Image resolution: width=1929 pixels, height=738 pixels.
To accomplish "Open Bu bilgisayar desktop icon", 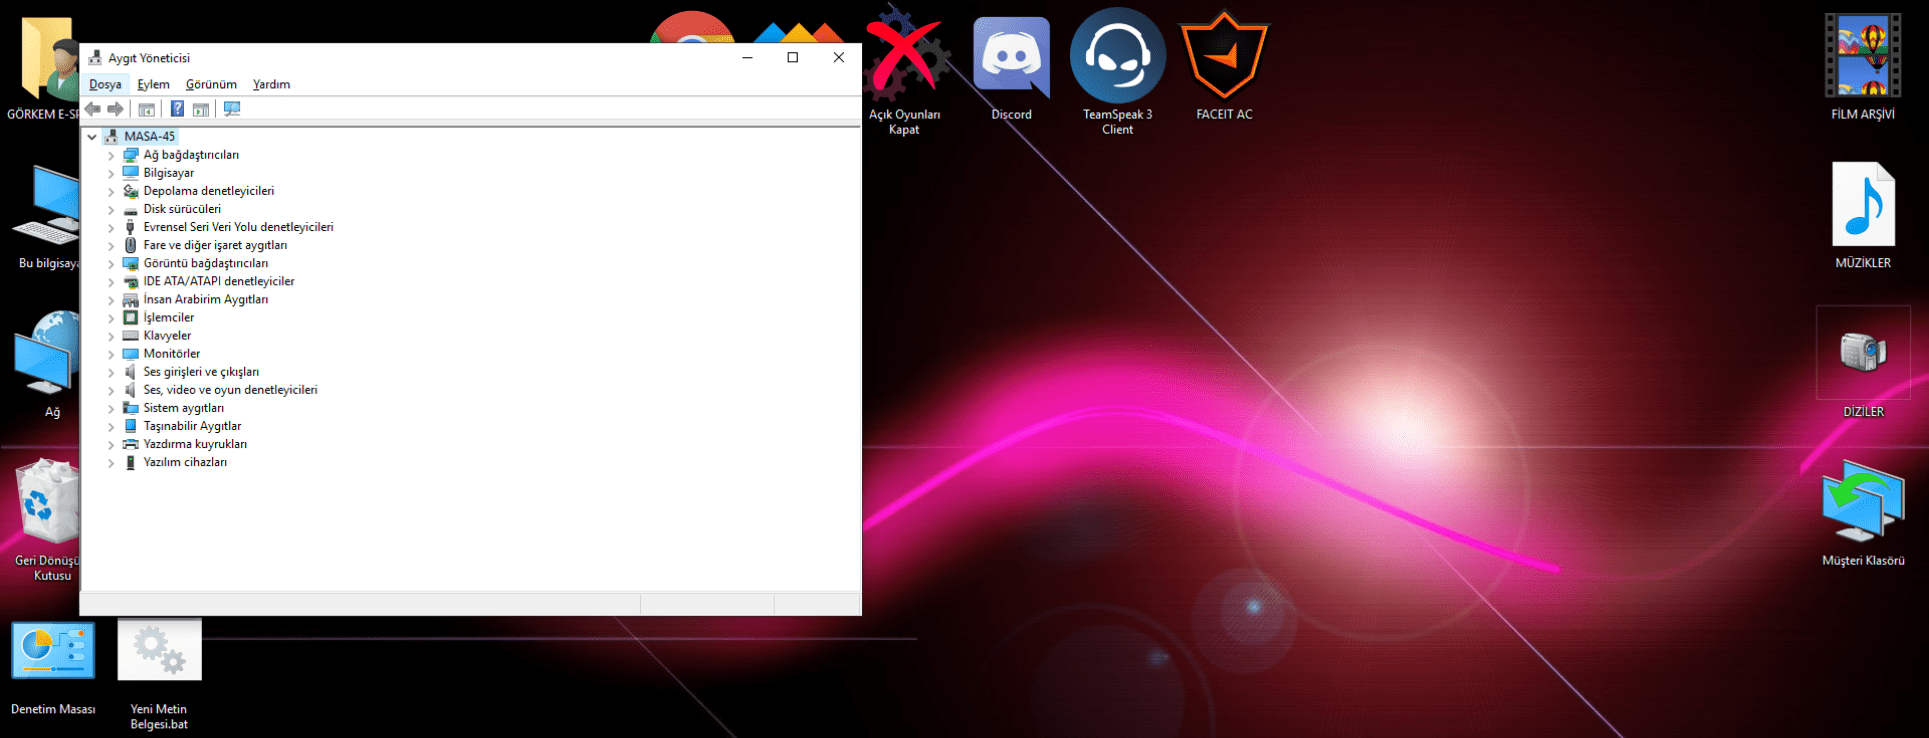I will [x=47, y=216].
